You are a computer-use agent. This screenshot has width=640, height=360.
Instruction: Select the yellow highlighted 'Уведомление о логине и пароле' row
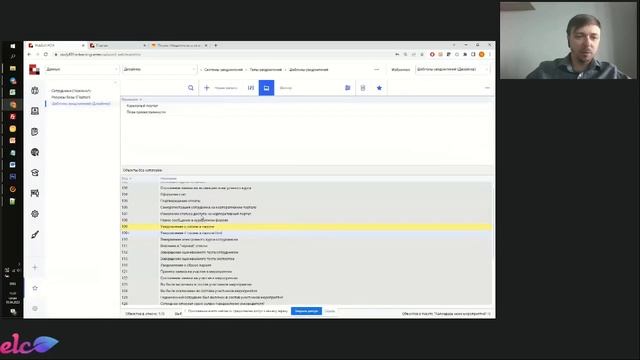tap(307, 227)
